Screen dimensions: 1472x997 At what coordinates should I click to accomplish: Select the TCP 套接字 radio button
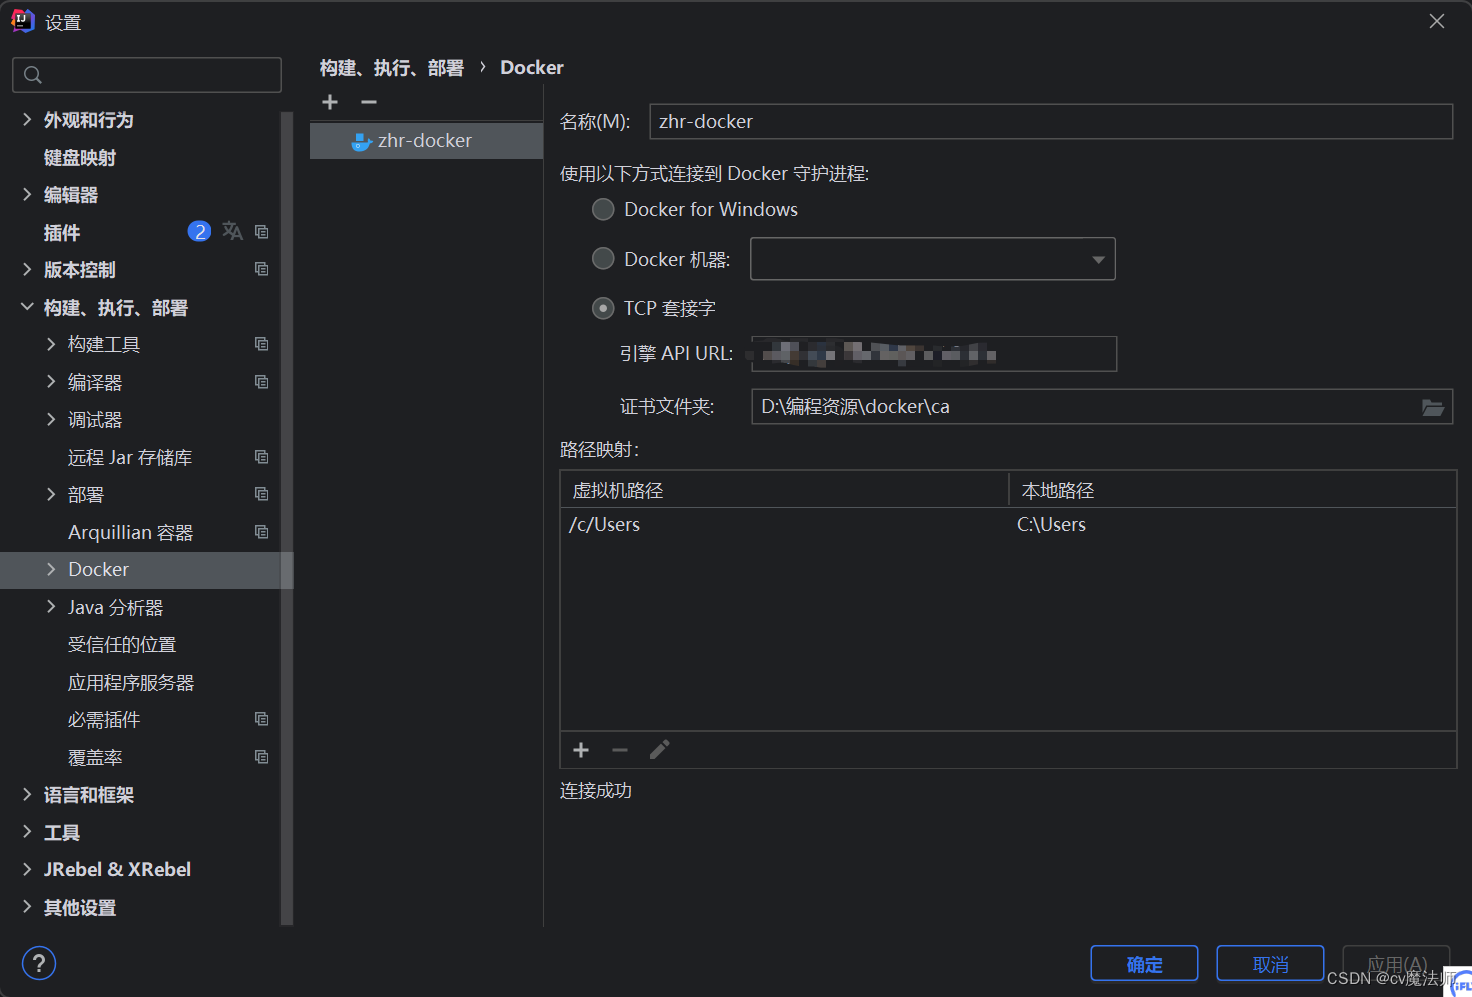click(603, 308)
